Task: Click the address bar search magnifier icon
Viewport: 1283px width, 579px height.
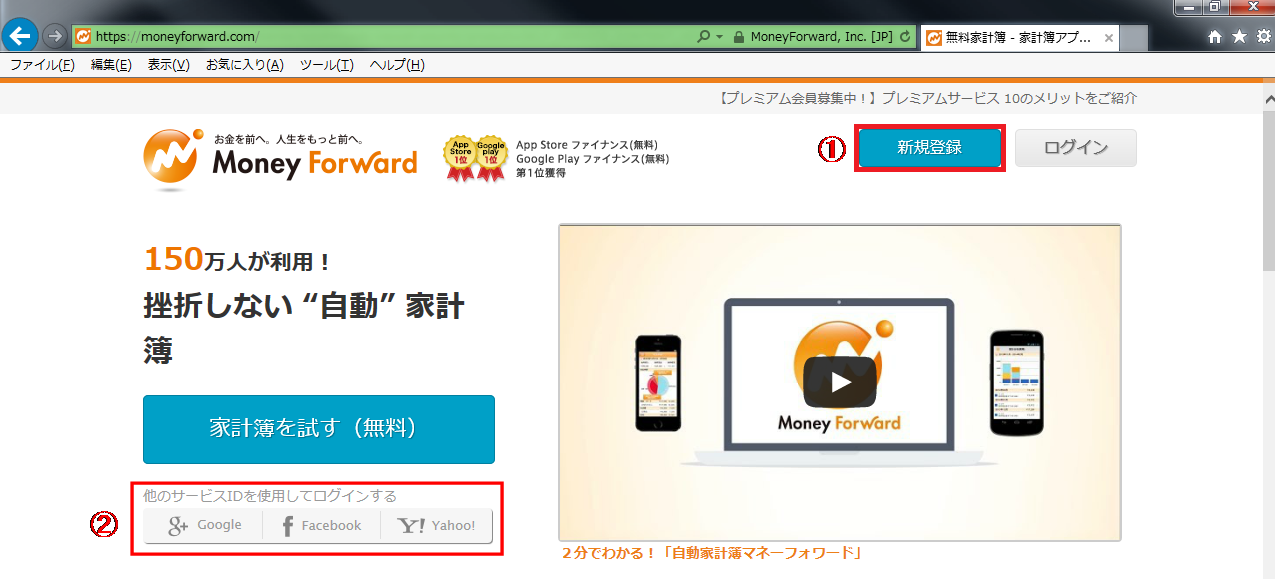Action: pyautogui.click(x=703, y=36)
